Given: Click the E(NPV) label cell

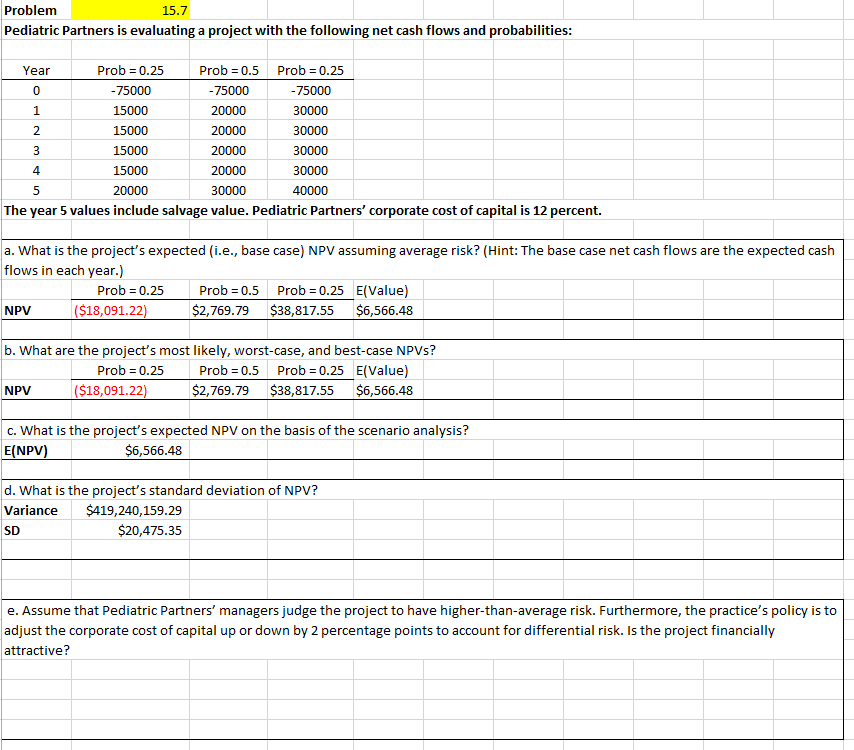Looking at the screenshot, I should pyautogui.click(x=36, y=450).
